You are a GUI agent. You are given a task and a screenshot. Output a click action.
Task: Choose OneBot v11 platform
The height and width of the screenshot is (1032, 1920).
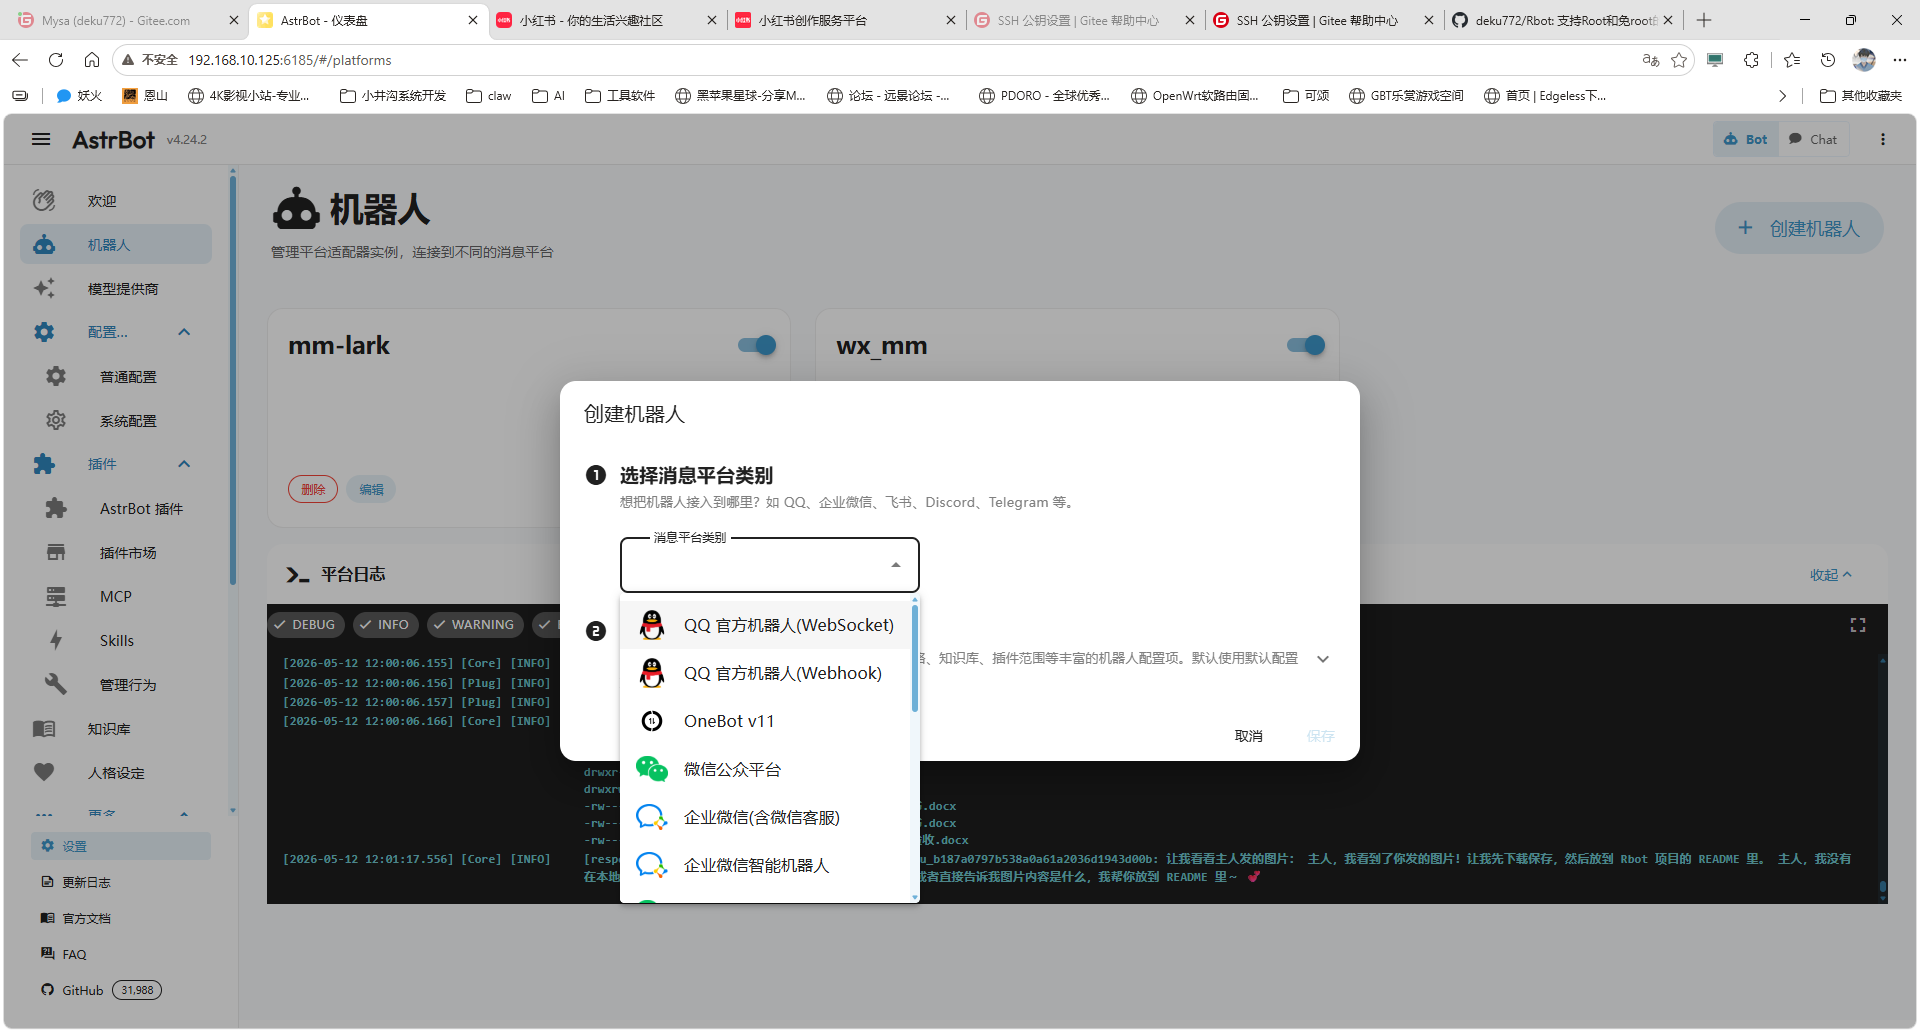[x=766, y=721]
